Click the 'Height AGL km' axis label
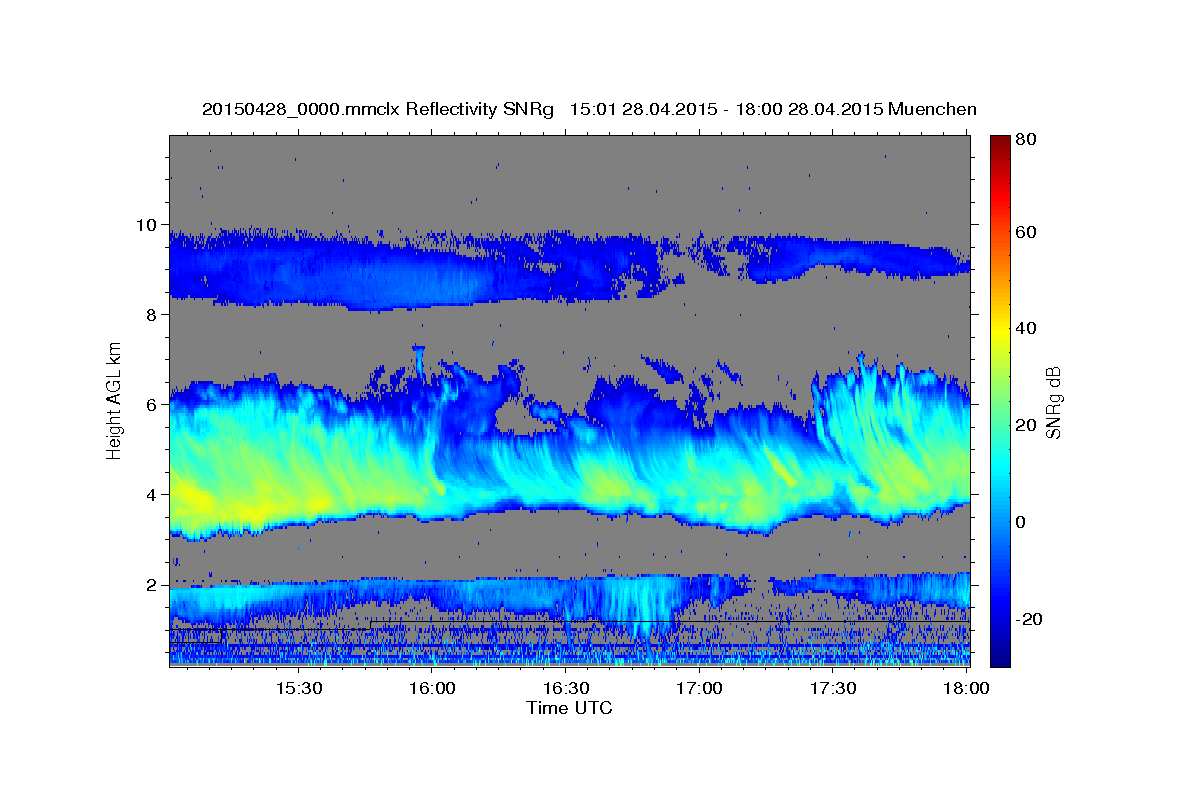 114,400
